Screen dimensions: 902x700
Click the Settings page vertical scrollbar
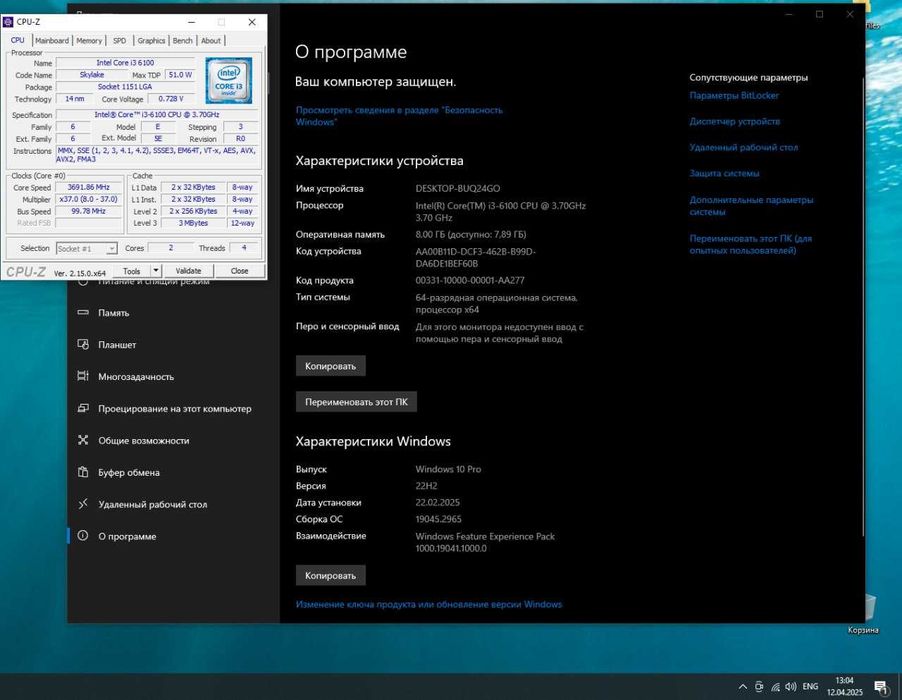[863, 305]
